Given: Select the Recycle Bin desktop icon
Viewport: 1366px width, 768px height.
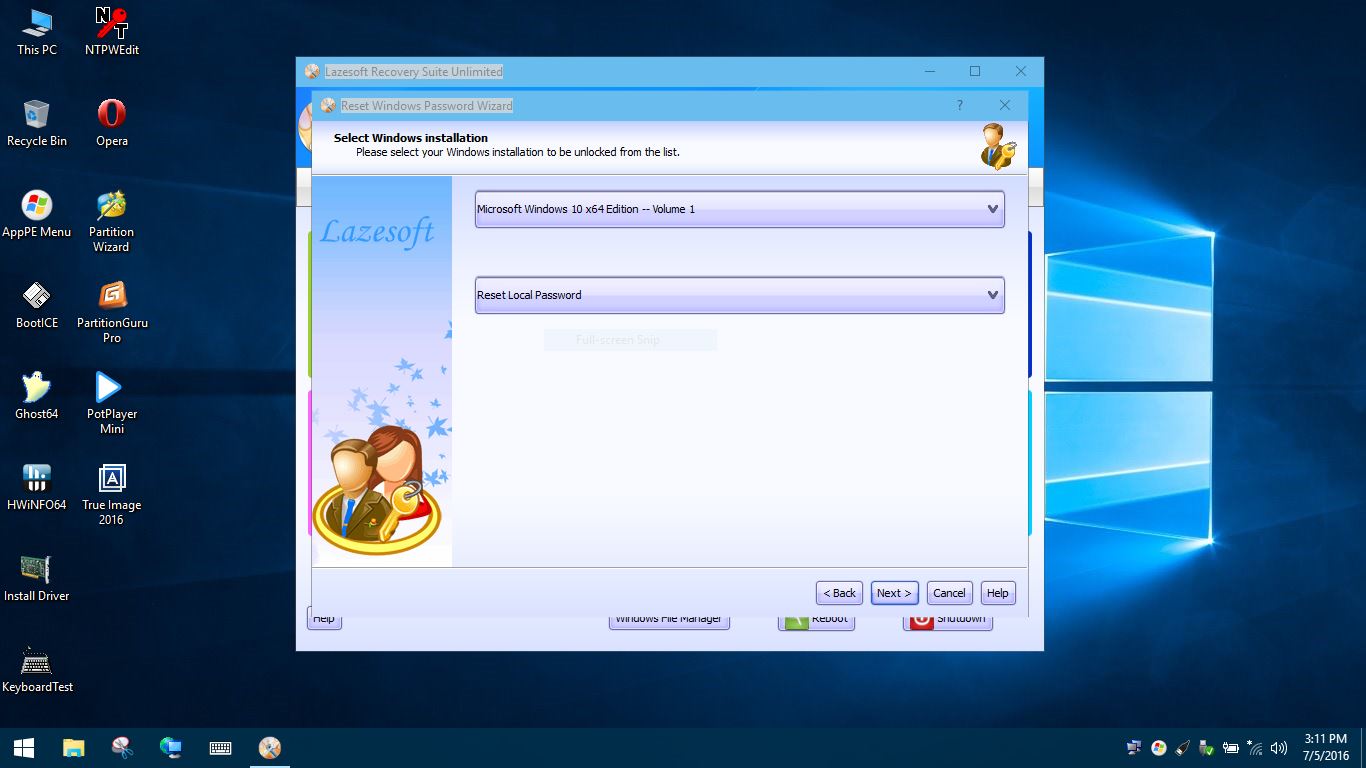Looking at the screenshot, I should pyautogui.click(x=37, y=123).
